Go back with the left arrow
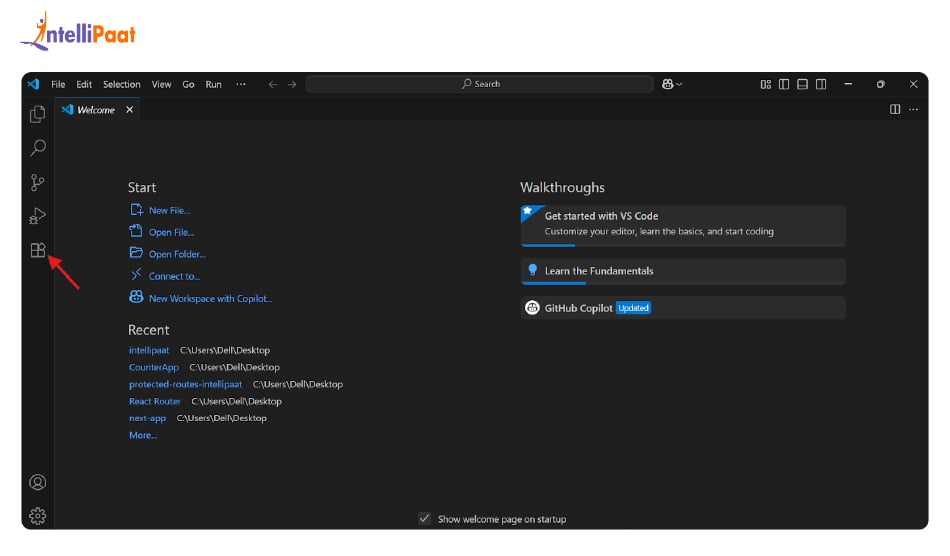950x556 pixels. [x=273, y=84]
